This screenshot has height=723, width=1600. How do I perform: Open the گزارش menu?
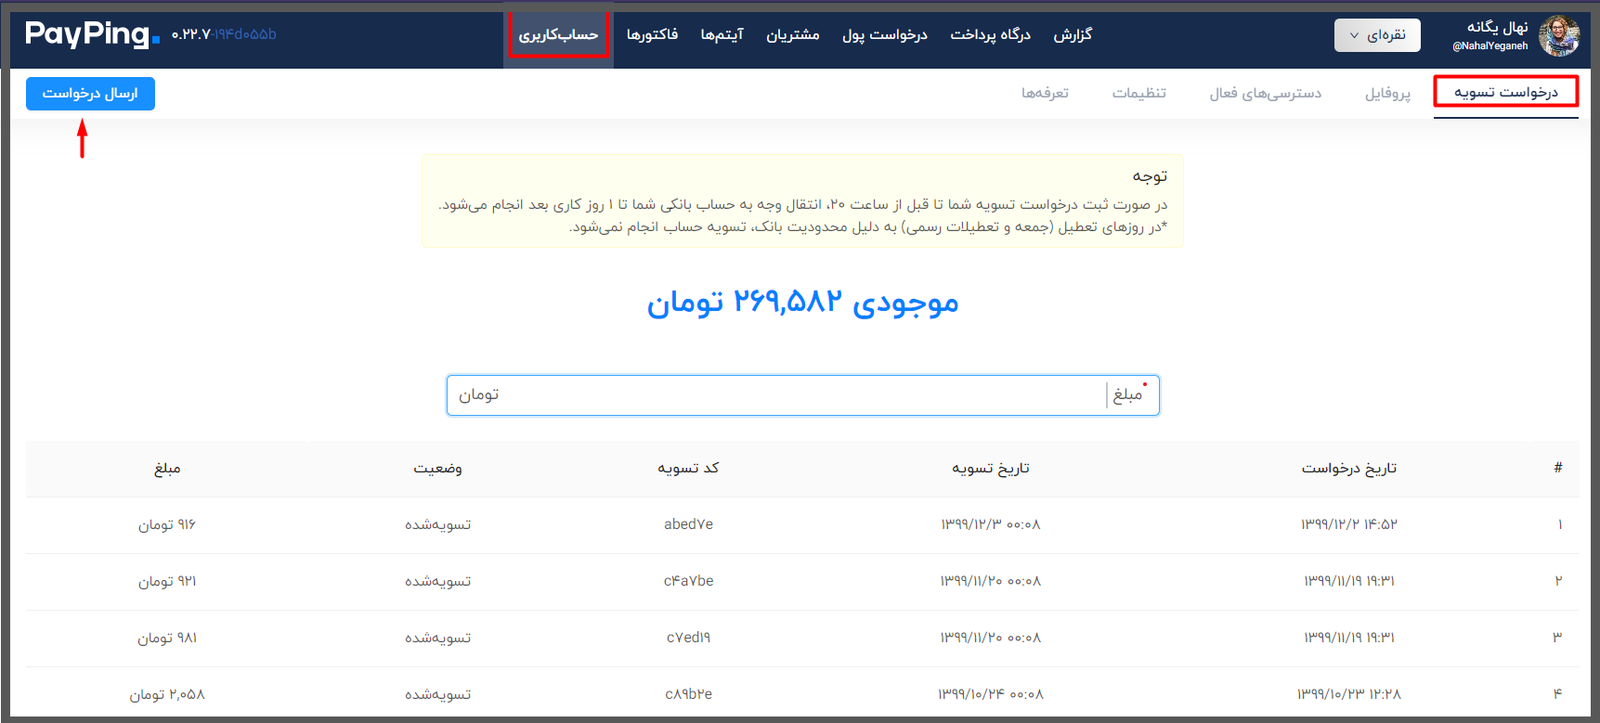(1073, 35)
